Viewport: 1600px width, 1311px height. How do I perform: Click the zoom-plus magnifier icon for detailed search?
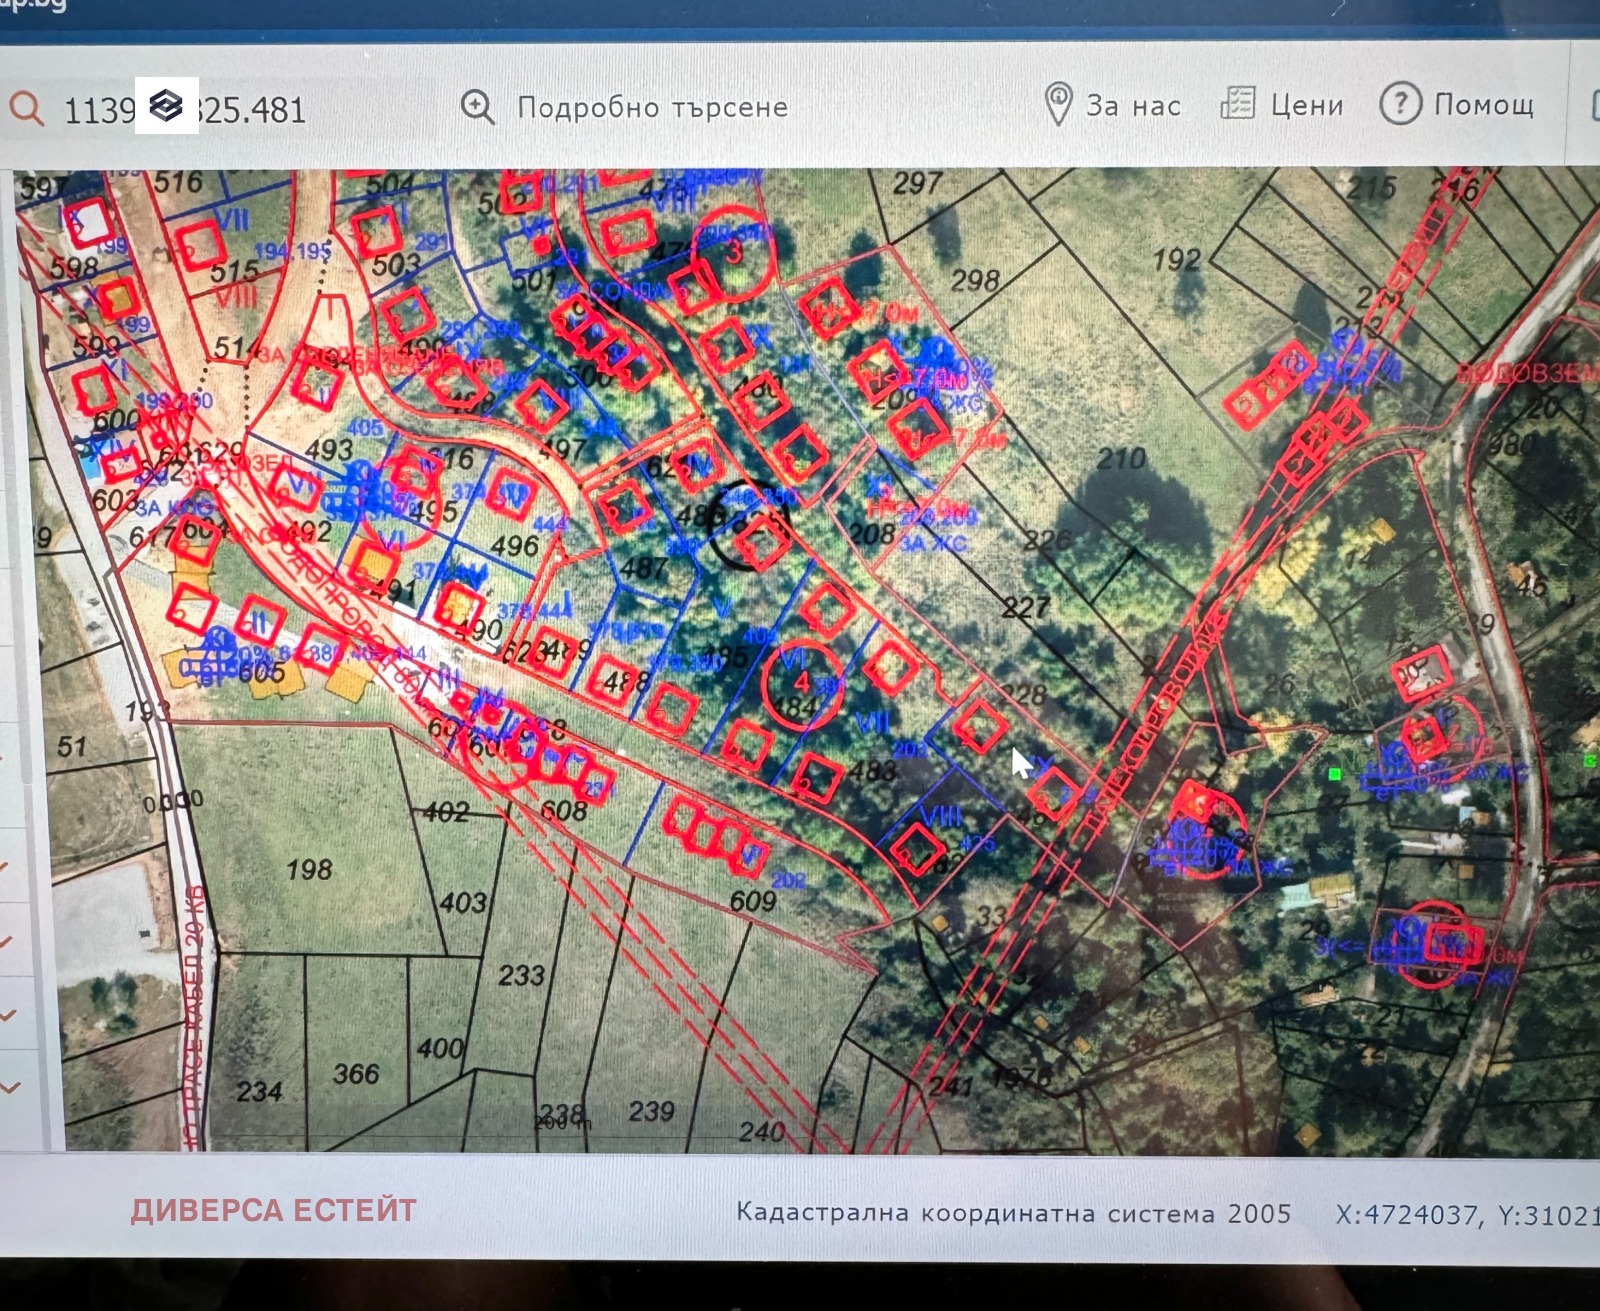coord(478,107)
